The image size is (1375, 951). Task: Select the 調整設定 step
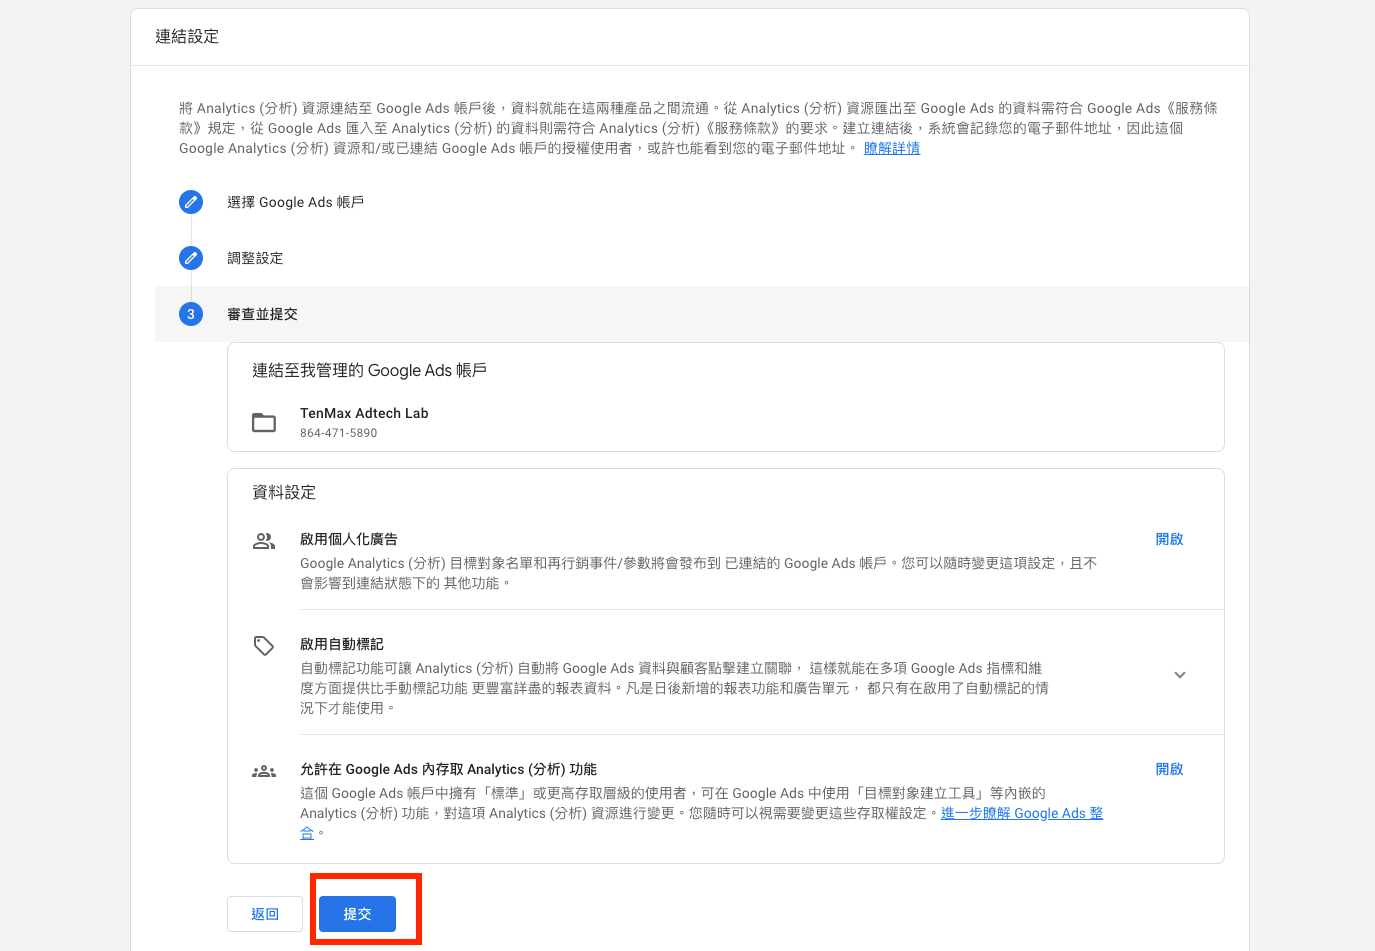pos(255,258)
